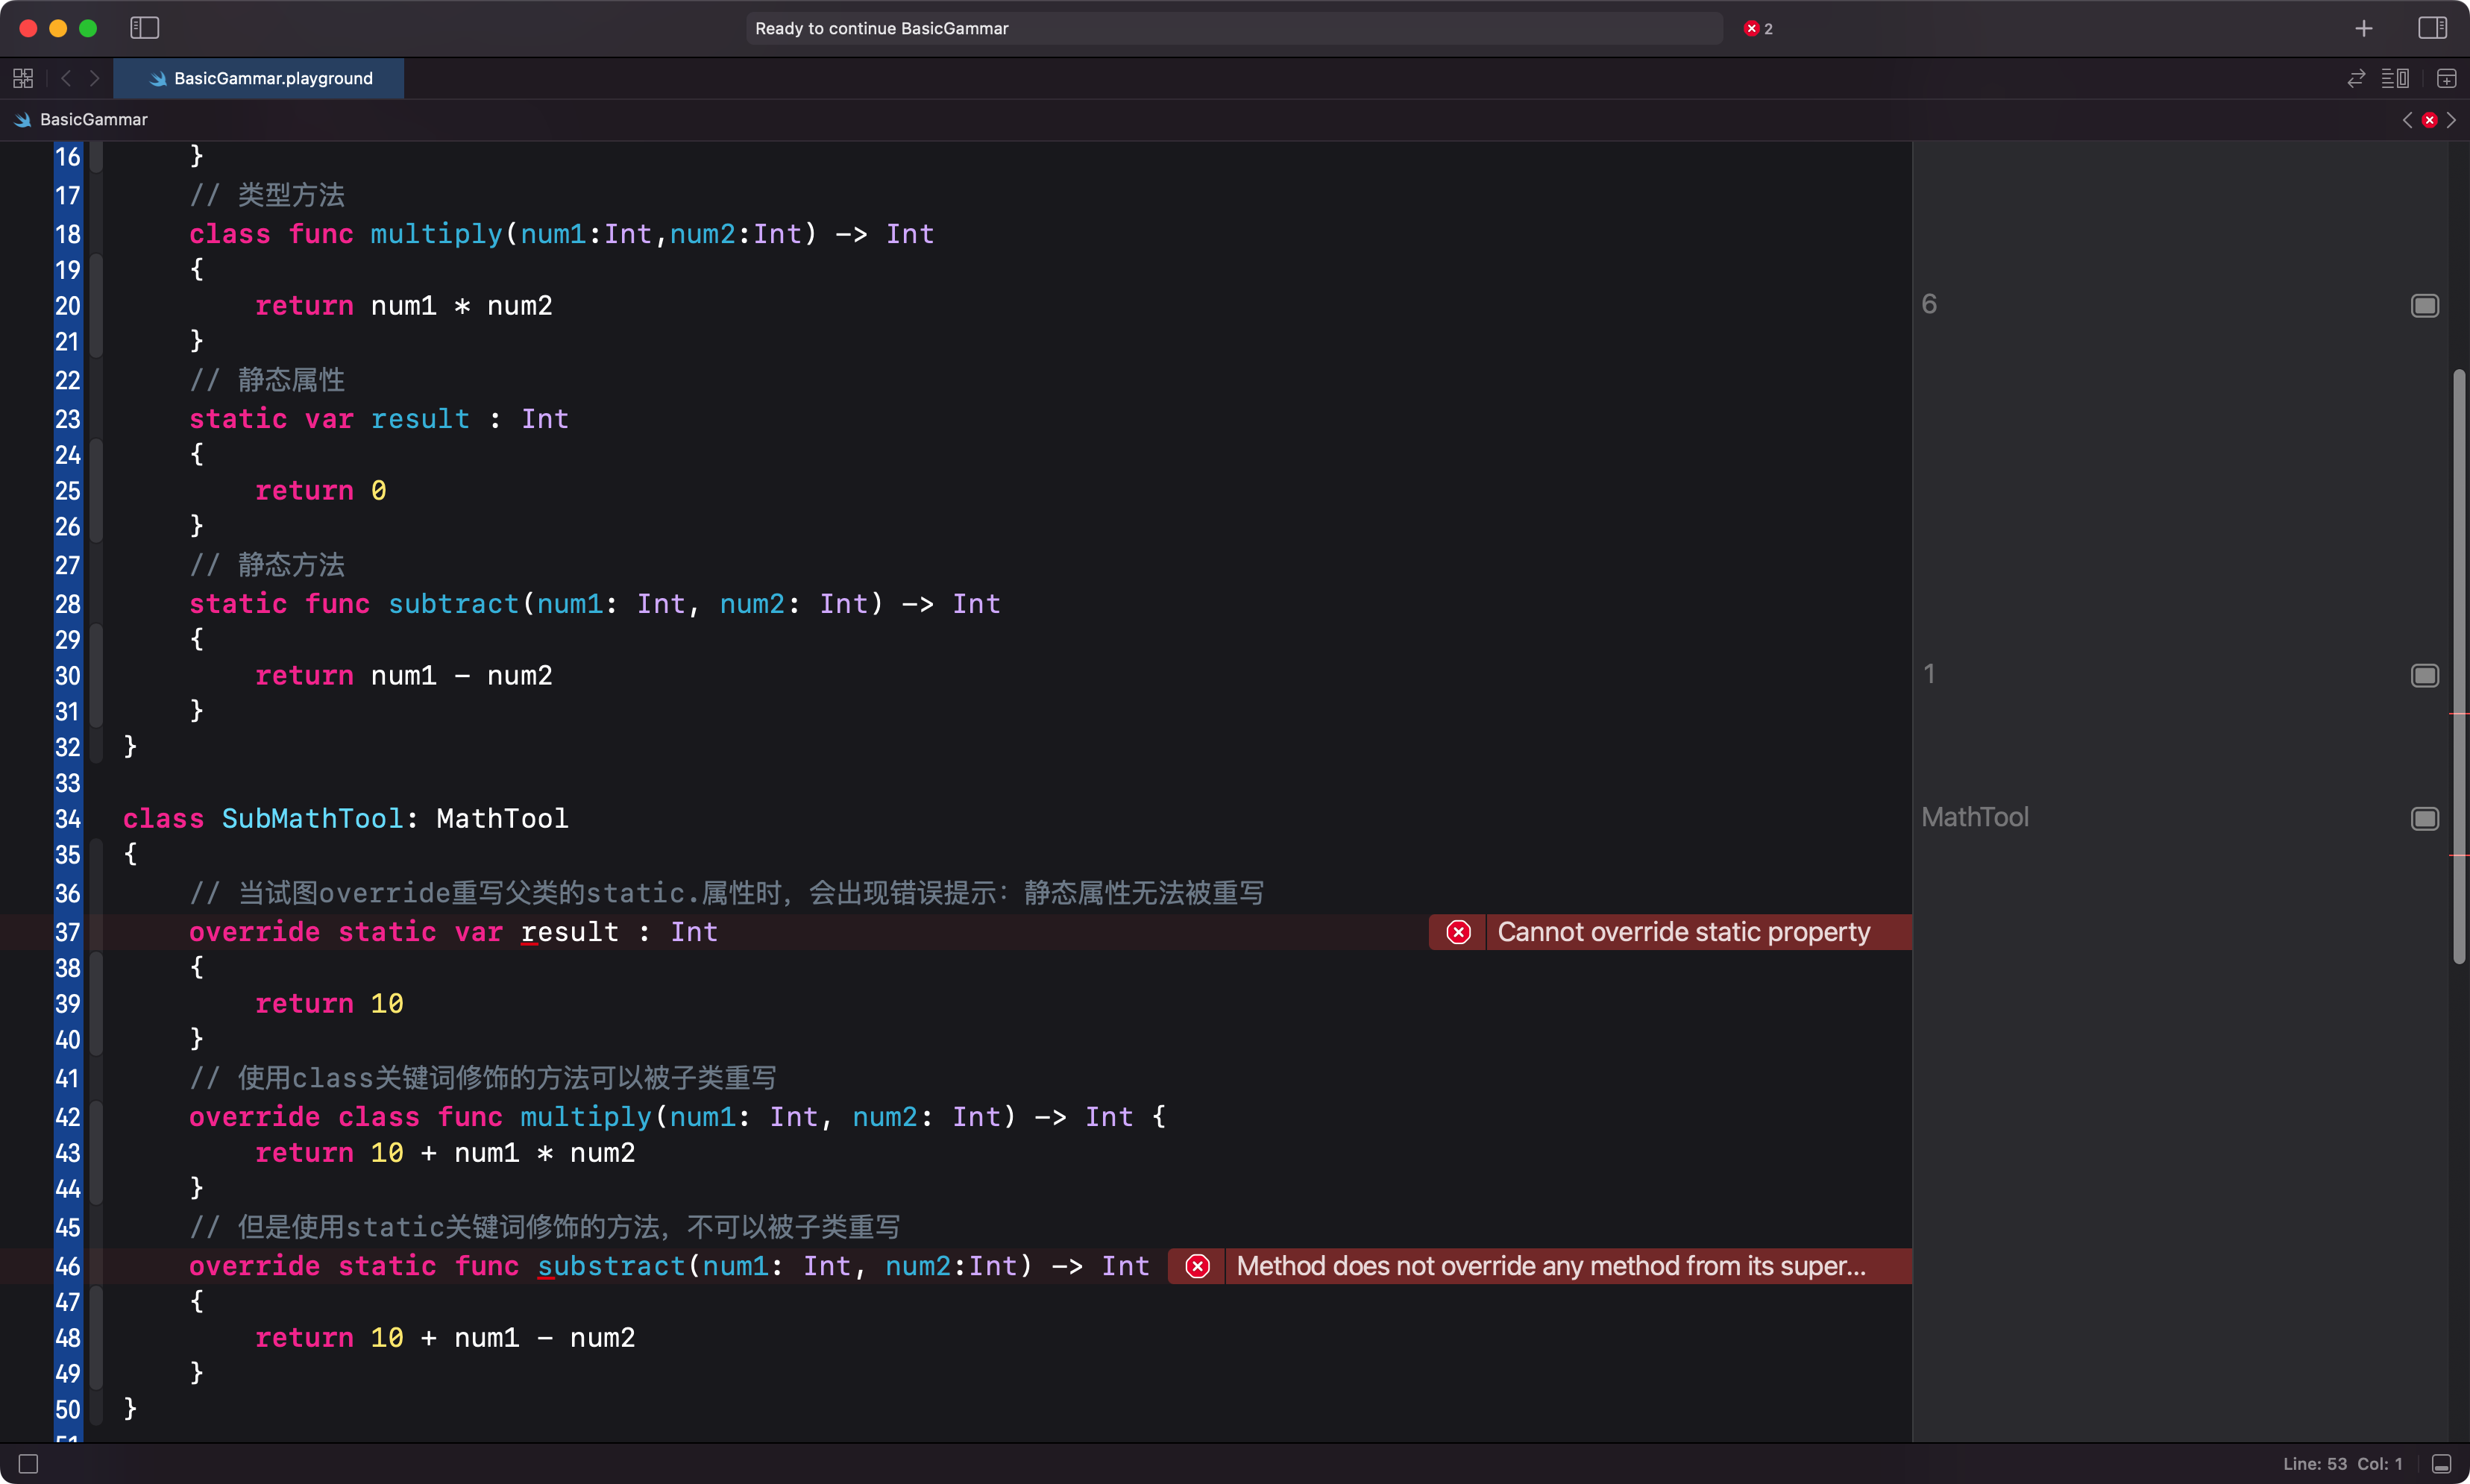Click the result value 1 in sidebar
This screenshot has width=2470, height=1484.
click(x=1929, y=674)
